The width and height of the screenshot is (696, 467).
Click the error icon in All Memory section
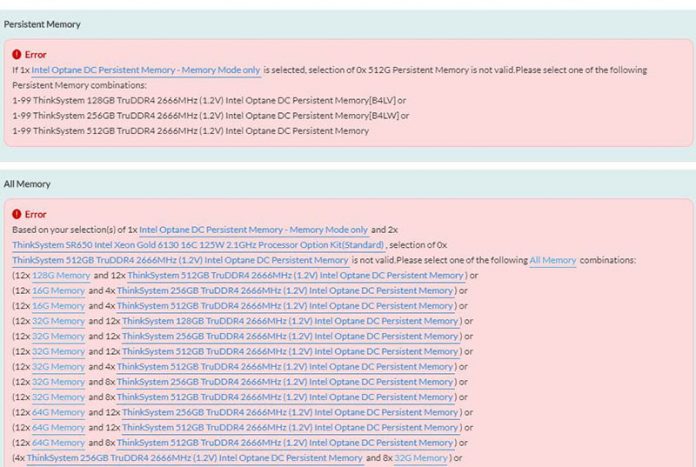point(17,214)
